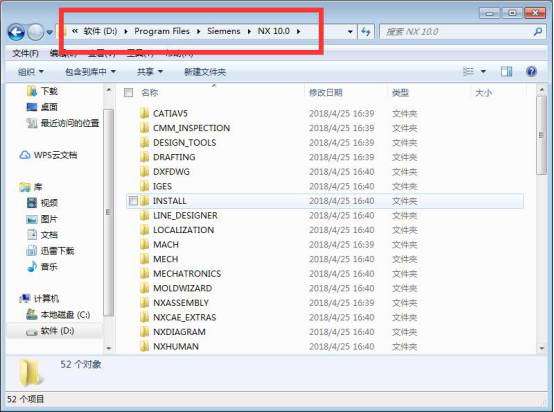The height and width of the screenshot is (412, 554).
Task: Toggle the preview pane icon
Action: pyautogui.click(x=506, y=72)
